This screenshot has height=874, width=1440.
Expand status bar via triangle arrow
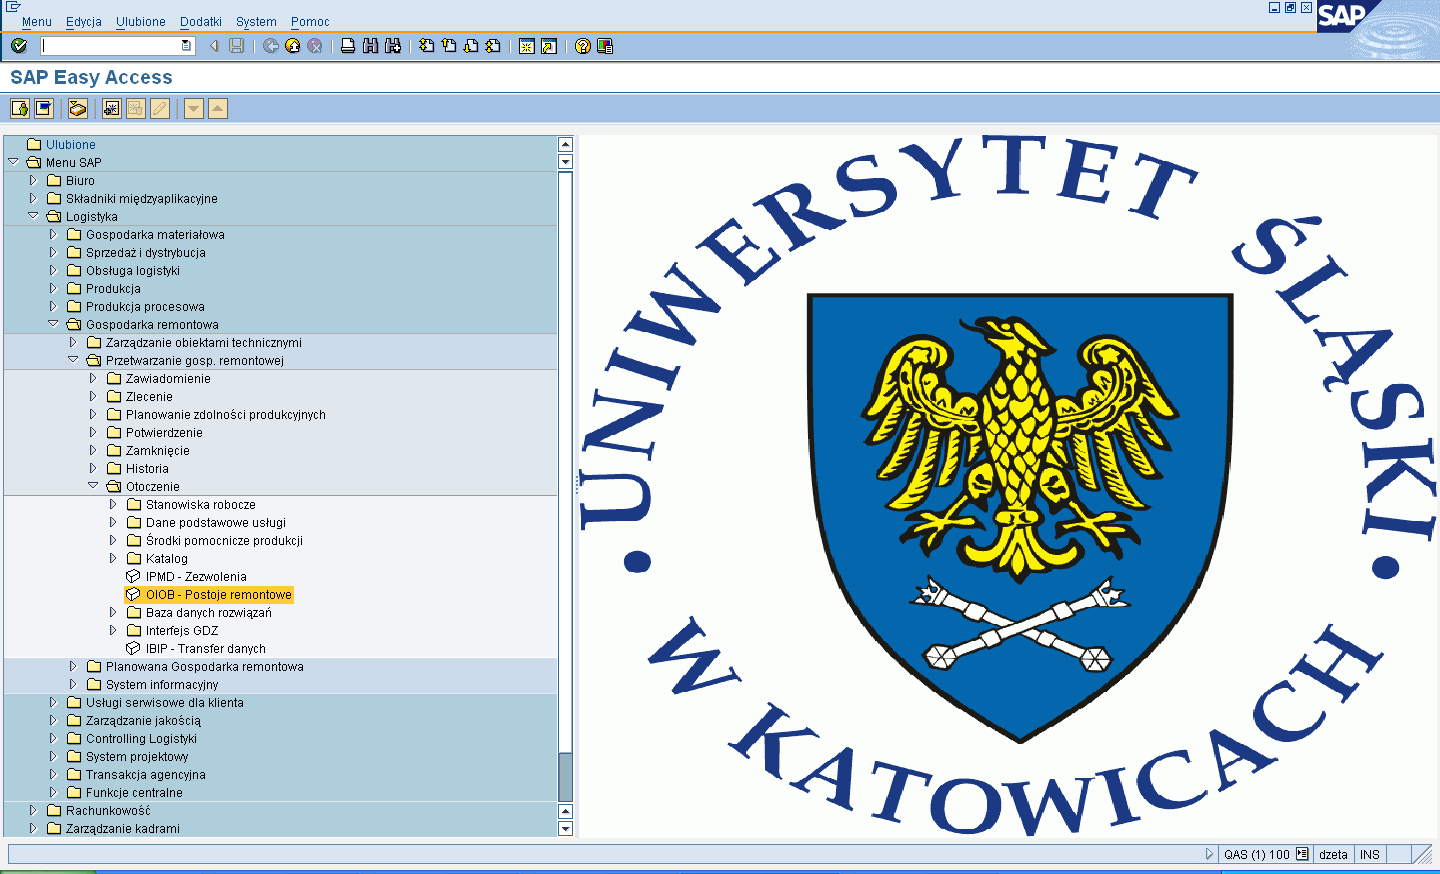[1209, 855]
